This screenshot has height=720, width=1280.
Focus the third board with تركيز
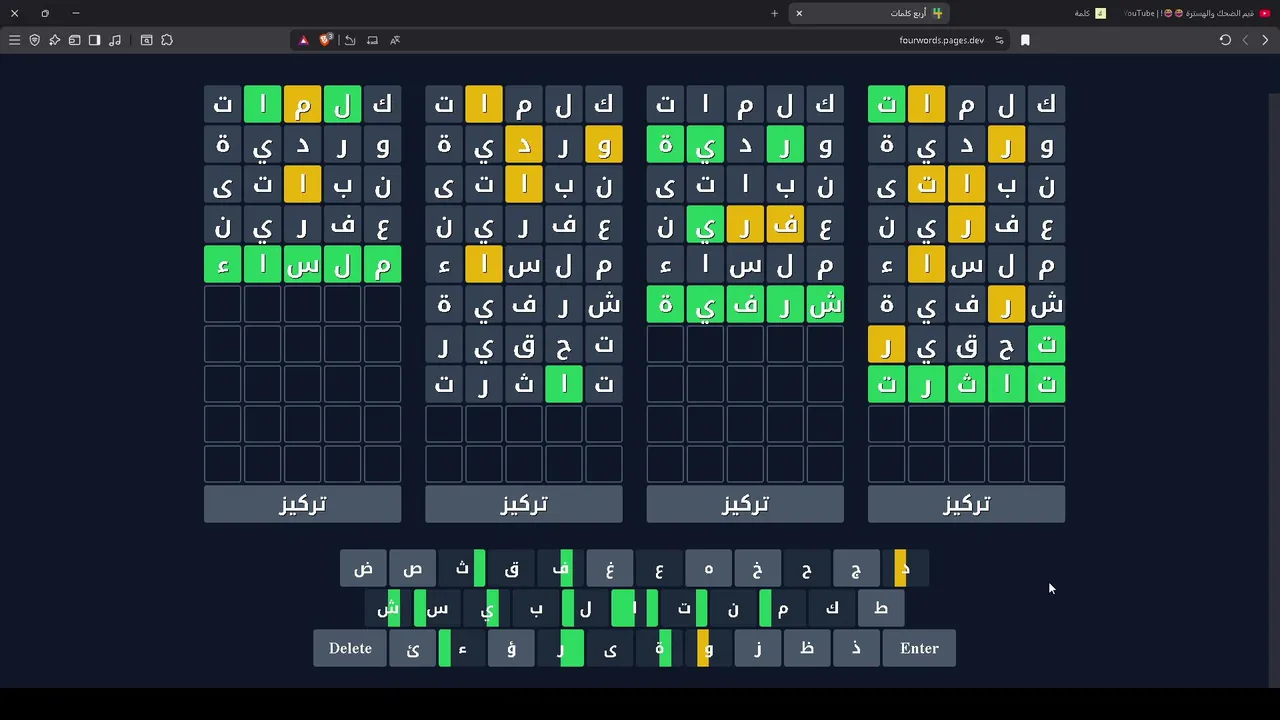745,504
